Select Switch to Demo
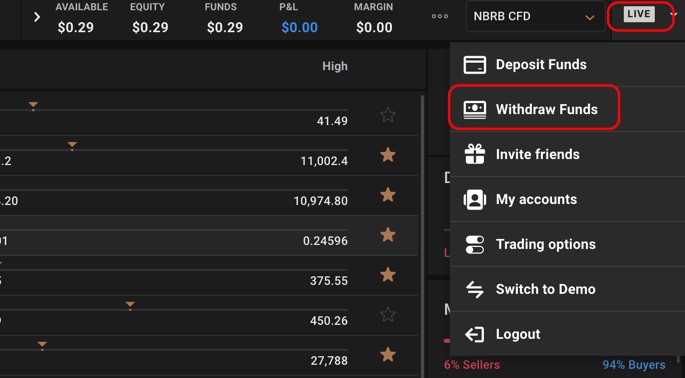This screenshot has width=685, height=378. [x=567, y=289]
